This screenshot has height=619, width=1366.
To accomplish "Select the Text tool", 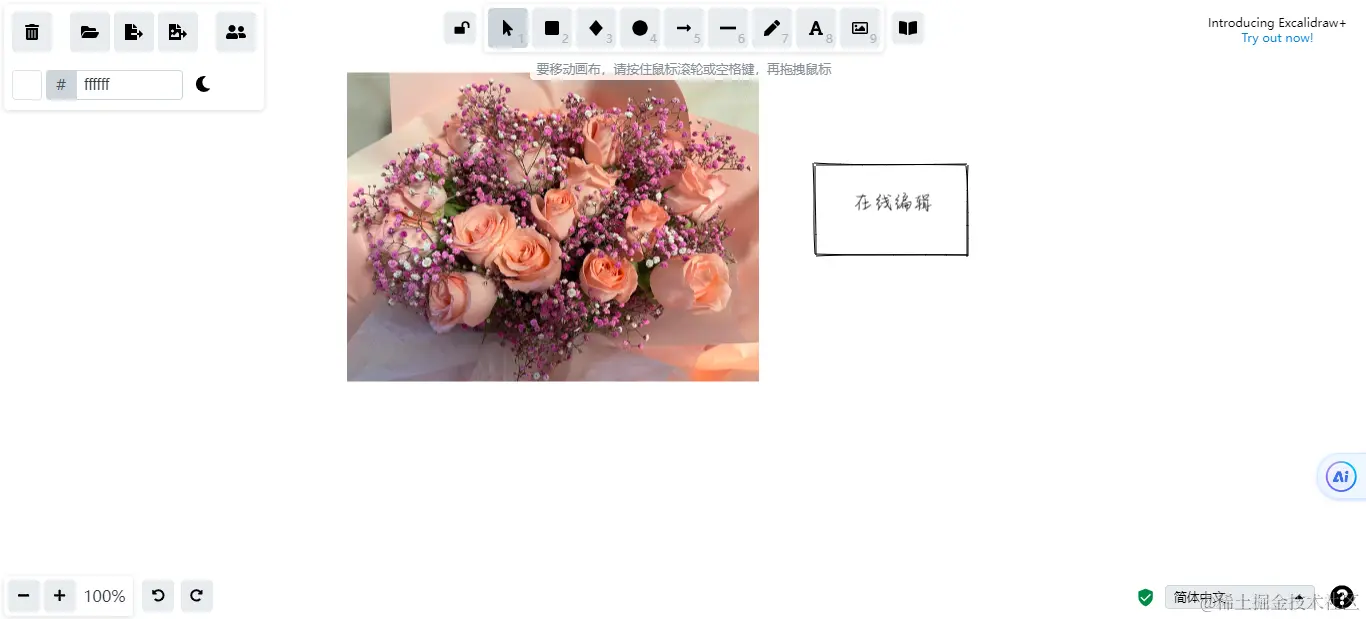I will [x=816, y=28].
